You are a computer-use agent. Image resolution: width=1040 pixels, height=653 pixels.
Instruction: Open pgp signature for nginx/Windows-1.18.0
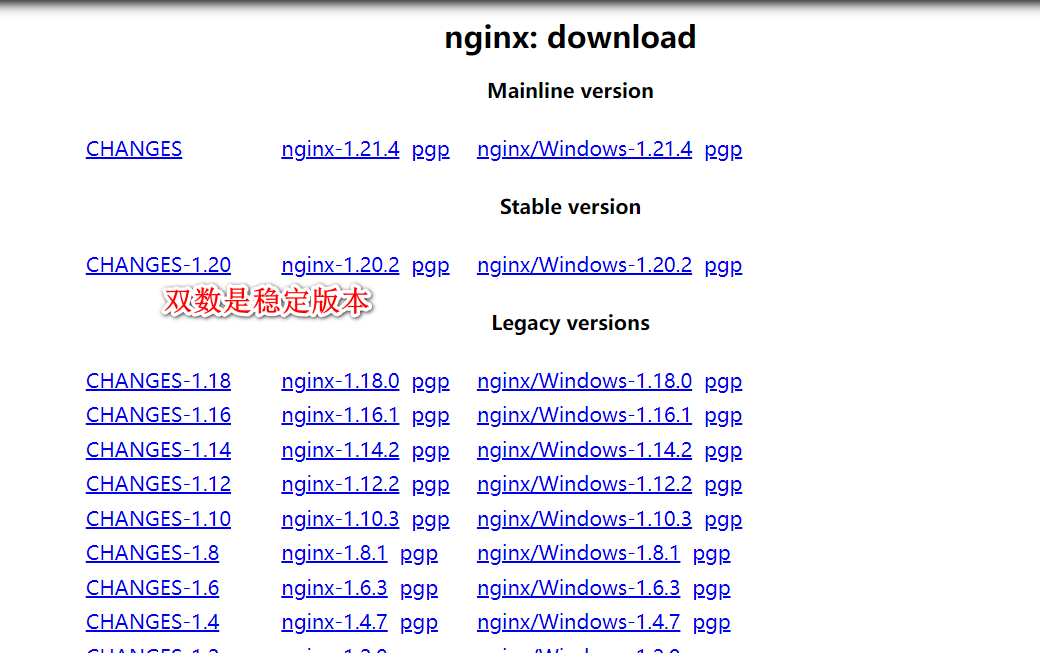pos(723,382)
